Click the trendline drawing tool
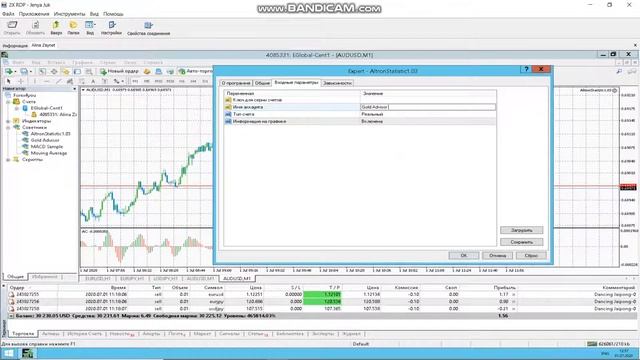The image size is (640, 360). pyautogui.click(x=59, y=81)
